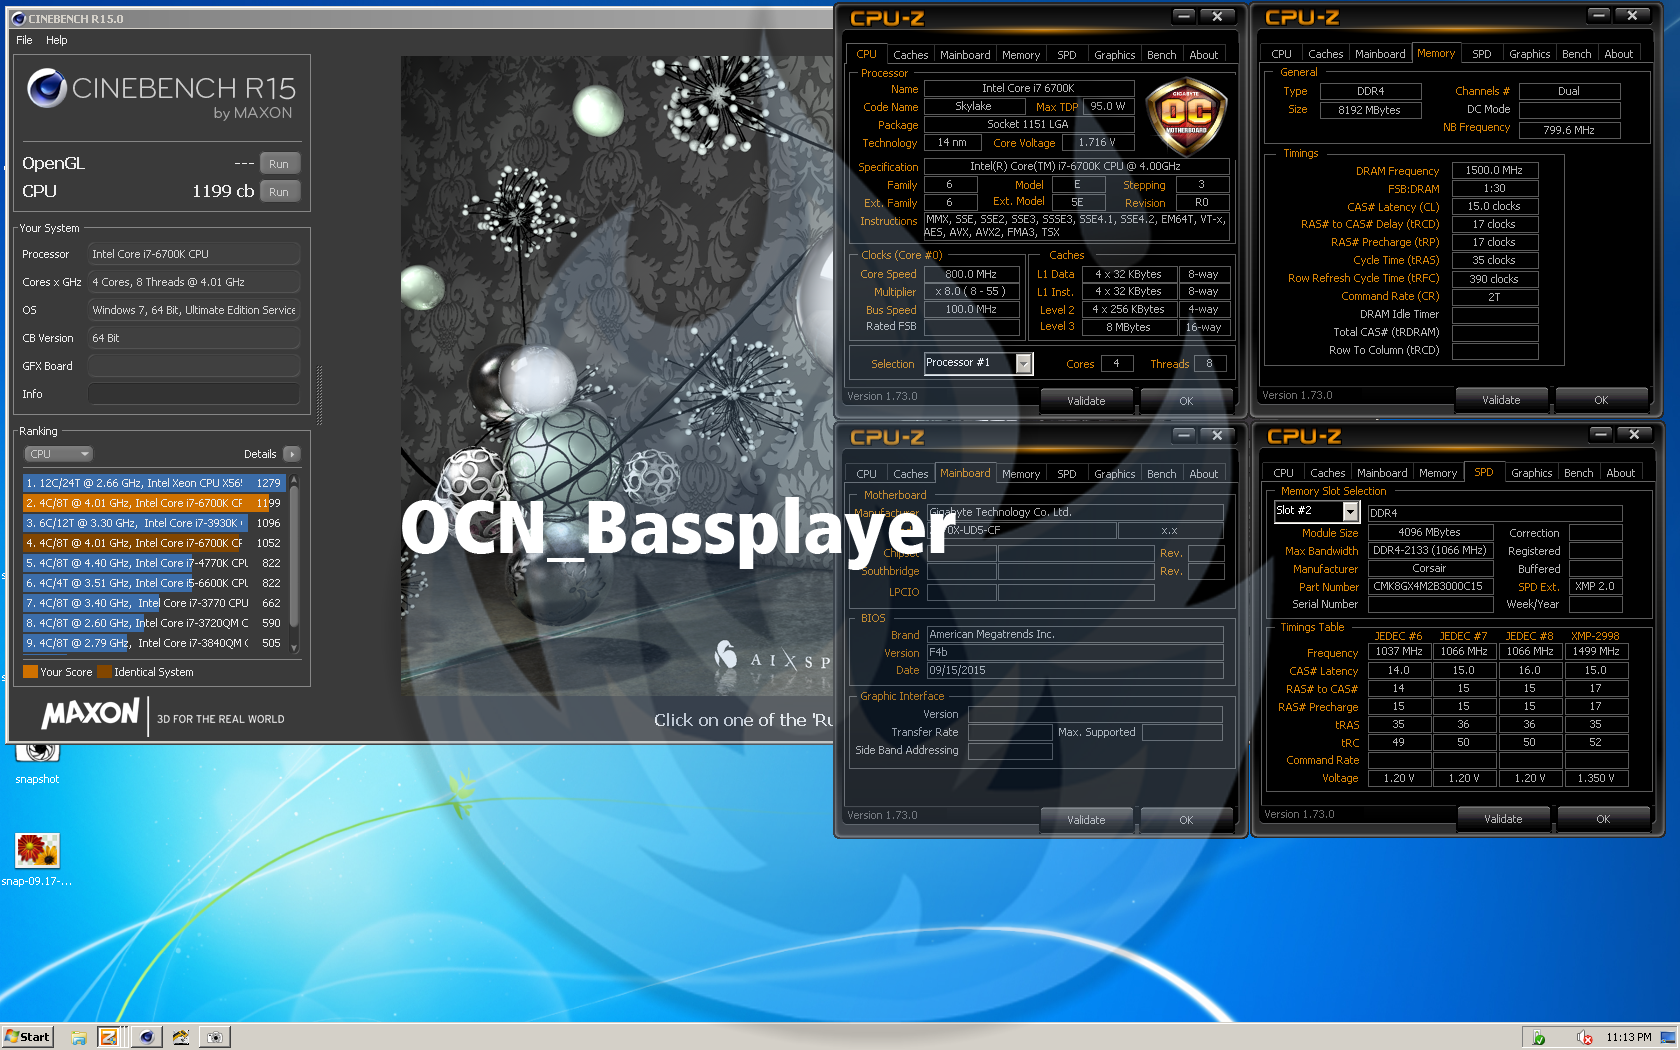Image resolution: width=1680 pixels, height=1050 pixels.
Task: Click the Core Voltage 1.716 V value
Action: coord(1098,142)
